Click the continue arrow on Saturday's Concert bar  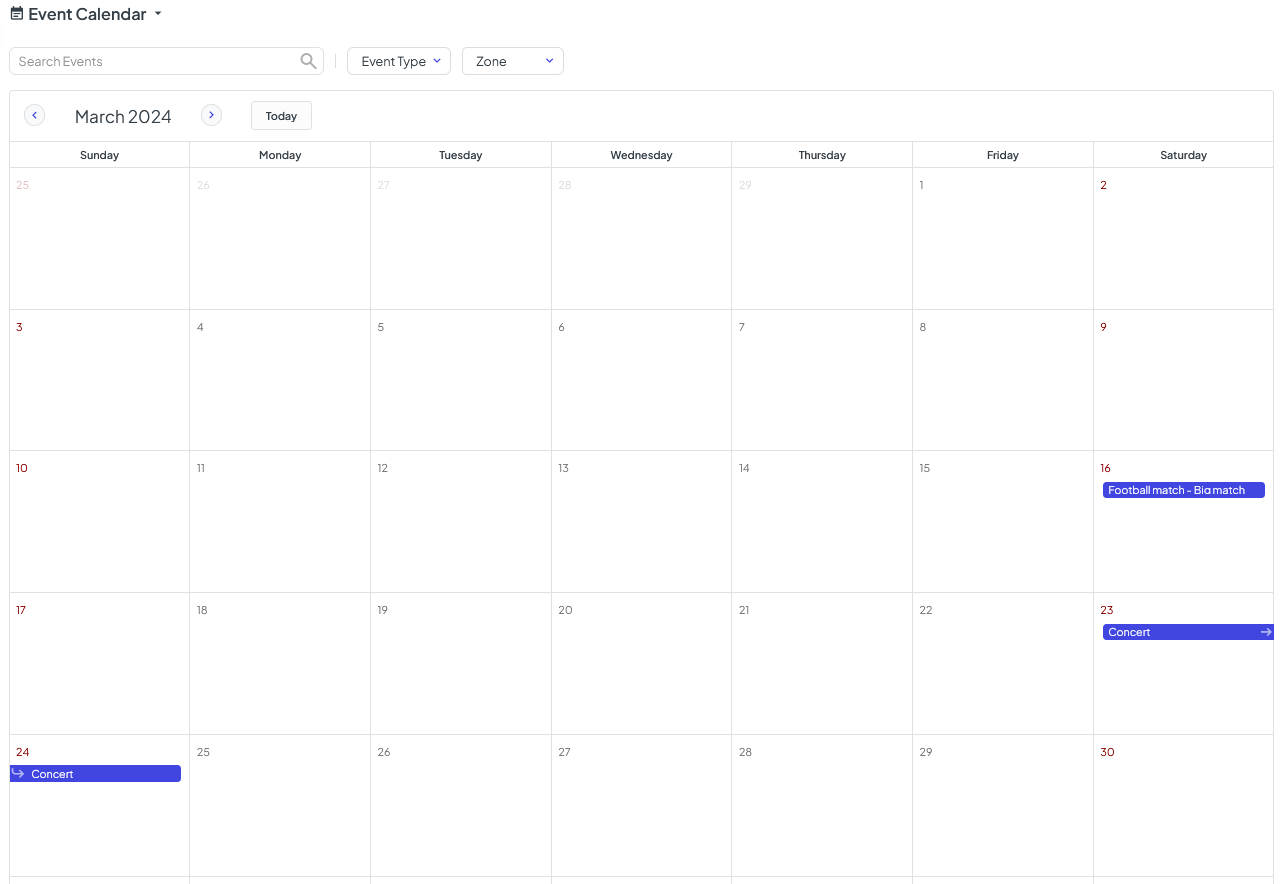click(1266, 632)
